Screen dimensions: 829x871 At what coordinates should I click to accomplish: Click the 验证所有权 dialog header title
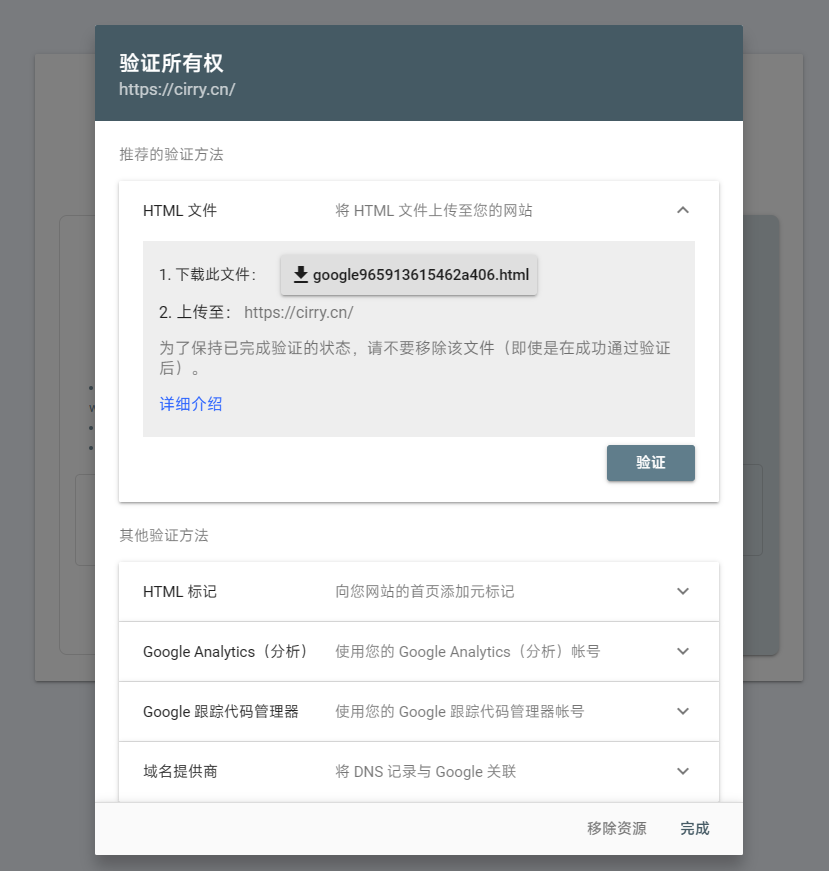[x=171, y=64]
